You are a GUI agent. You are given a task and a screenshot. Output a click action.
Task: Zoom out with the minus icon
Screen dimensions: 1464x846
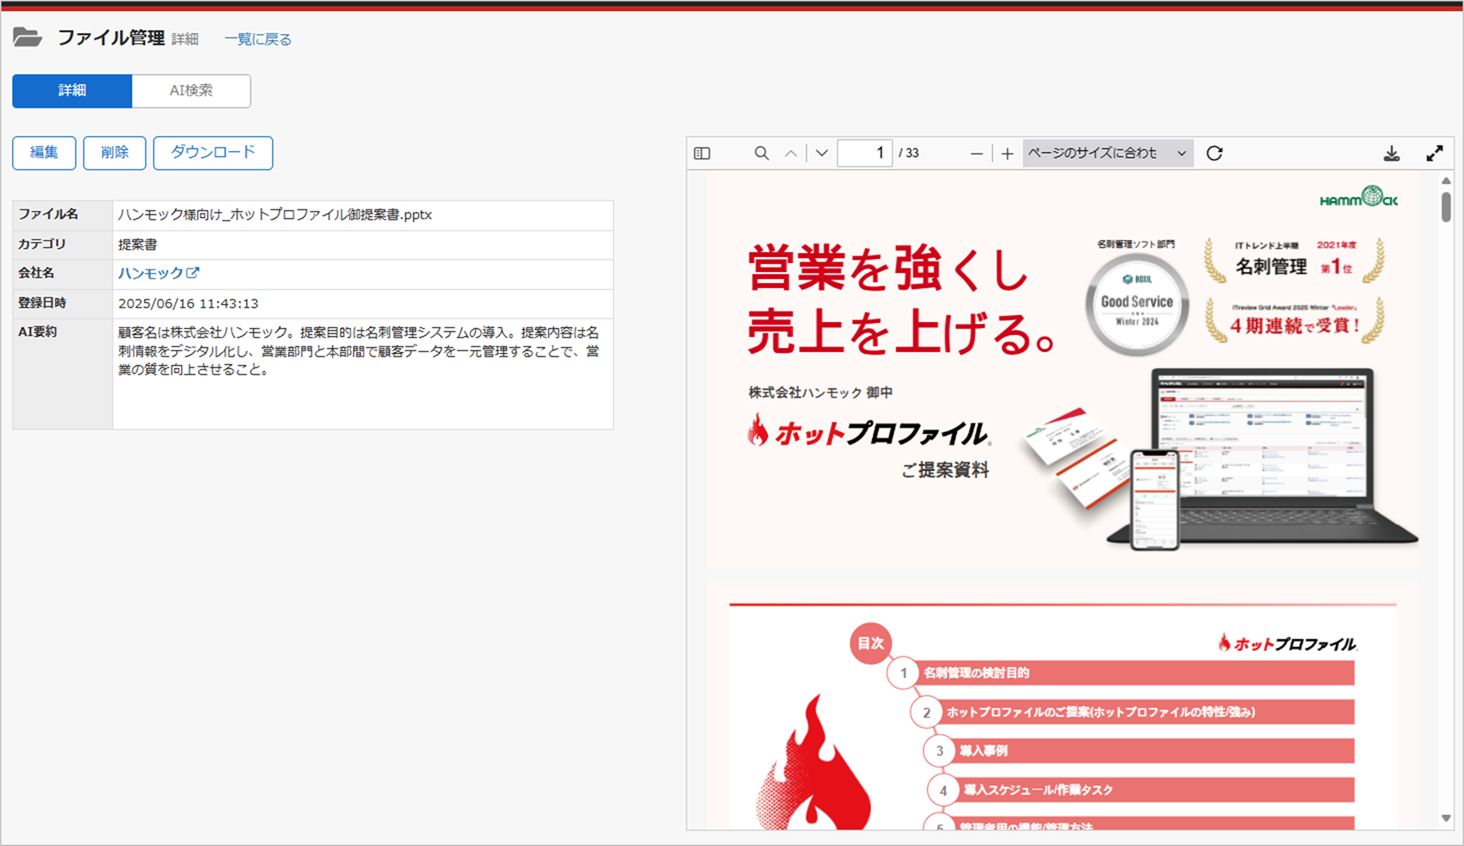976,153
